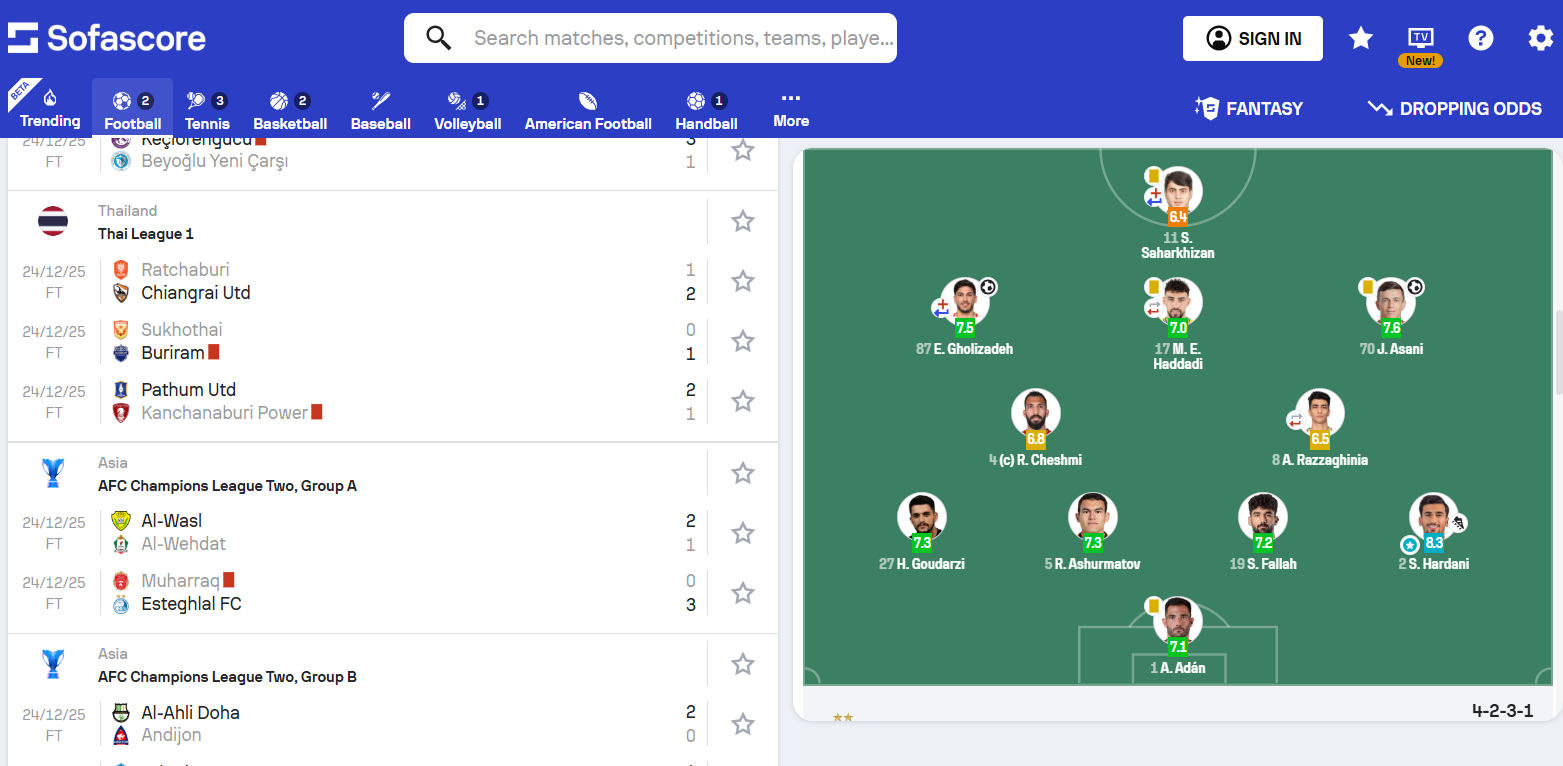
Task: Click the search matches input field
Action: pyautogui.click(x=650, y=37)
